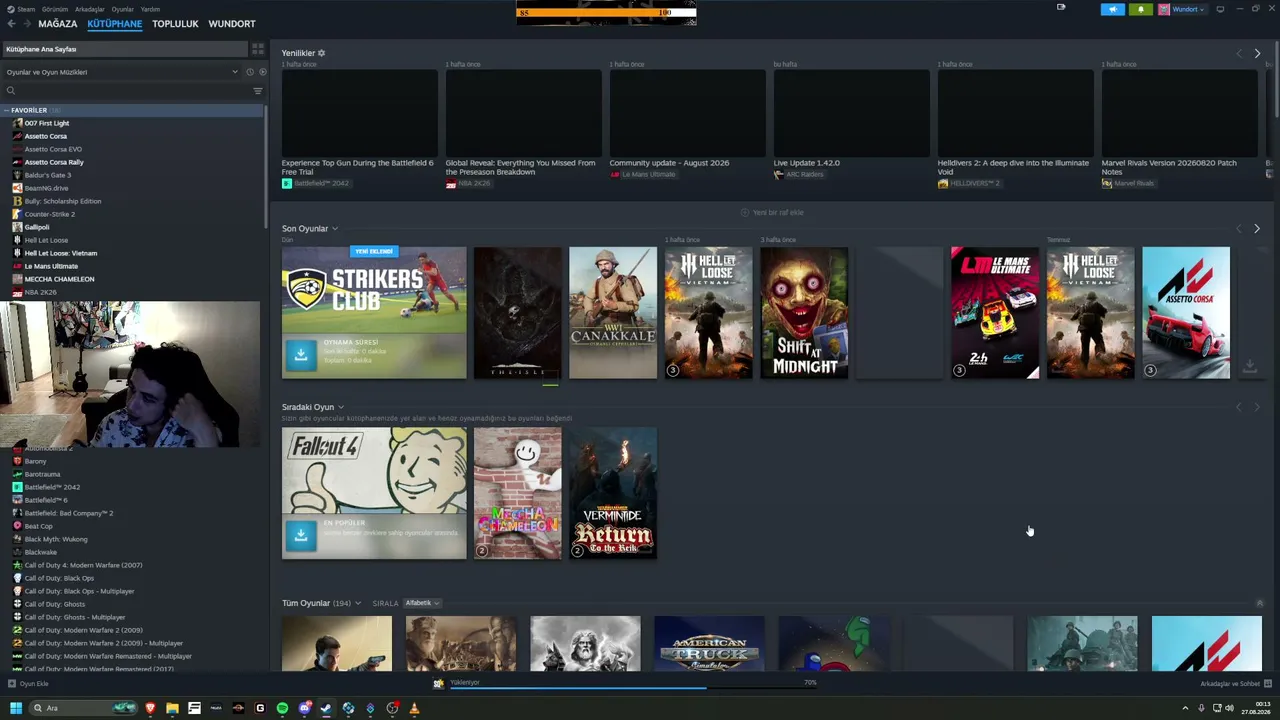Select Counter-Strike 2 in favorites list
Screen dimensions: 1280x720
[50, 214]
